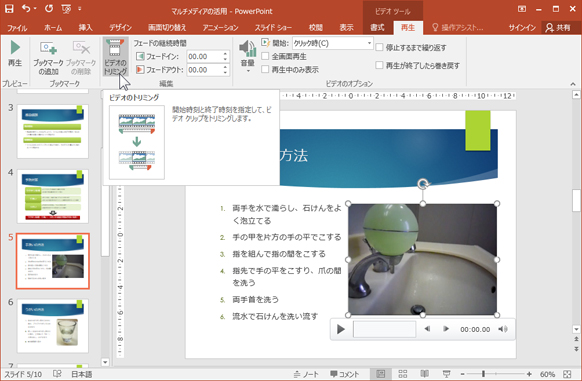Screen dimensions: 582x381
Task: Play the video preview via 再生 button
Action: pos(15,54)
